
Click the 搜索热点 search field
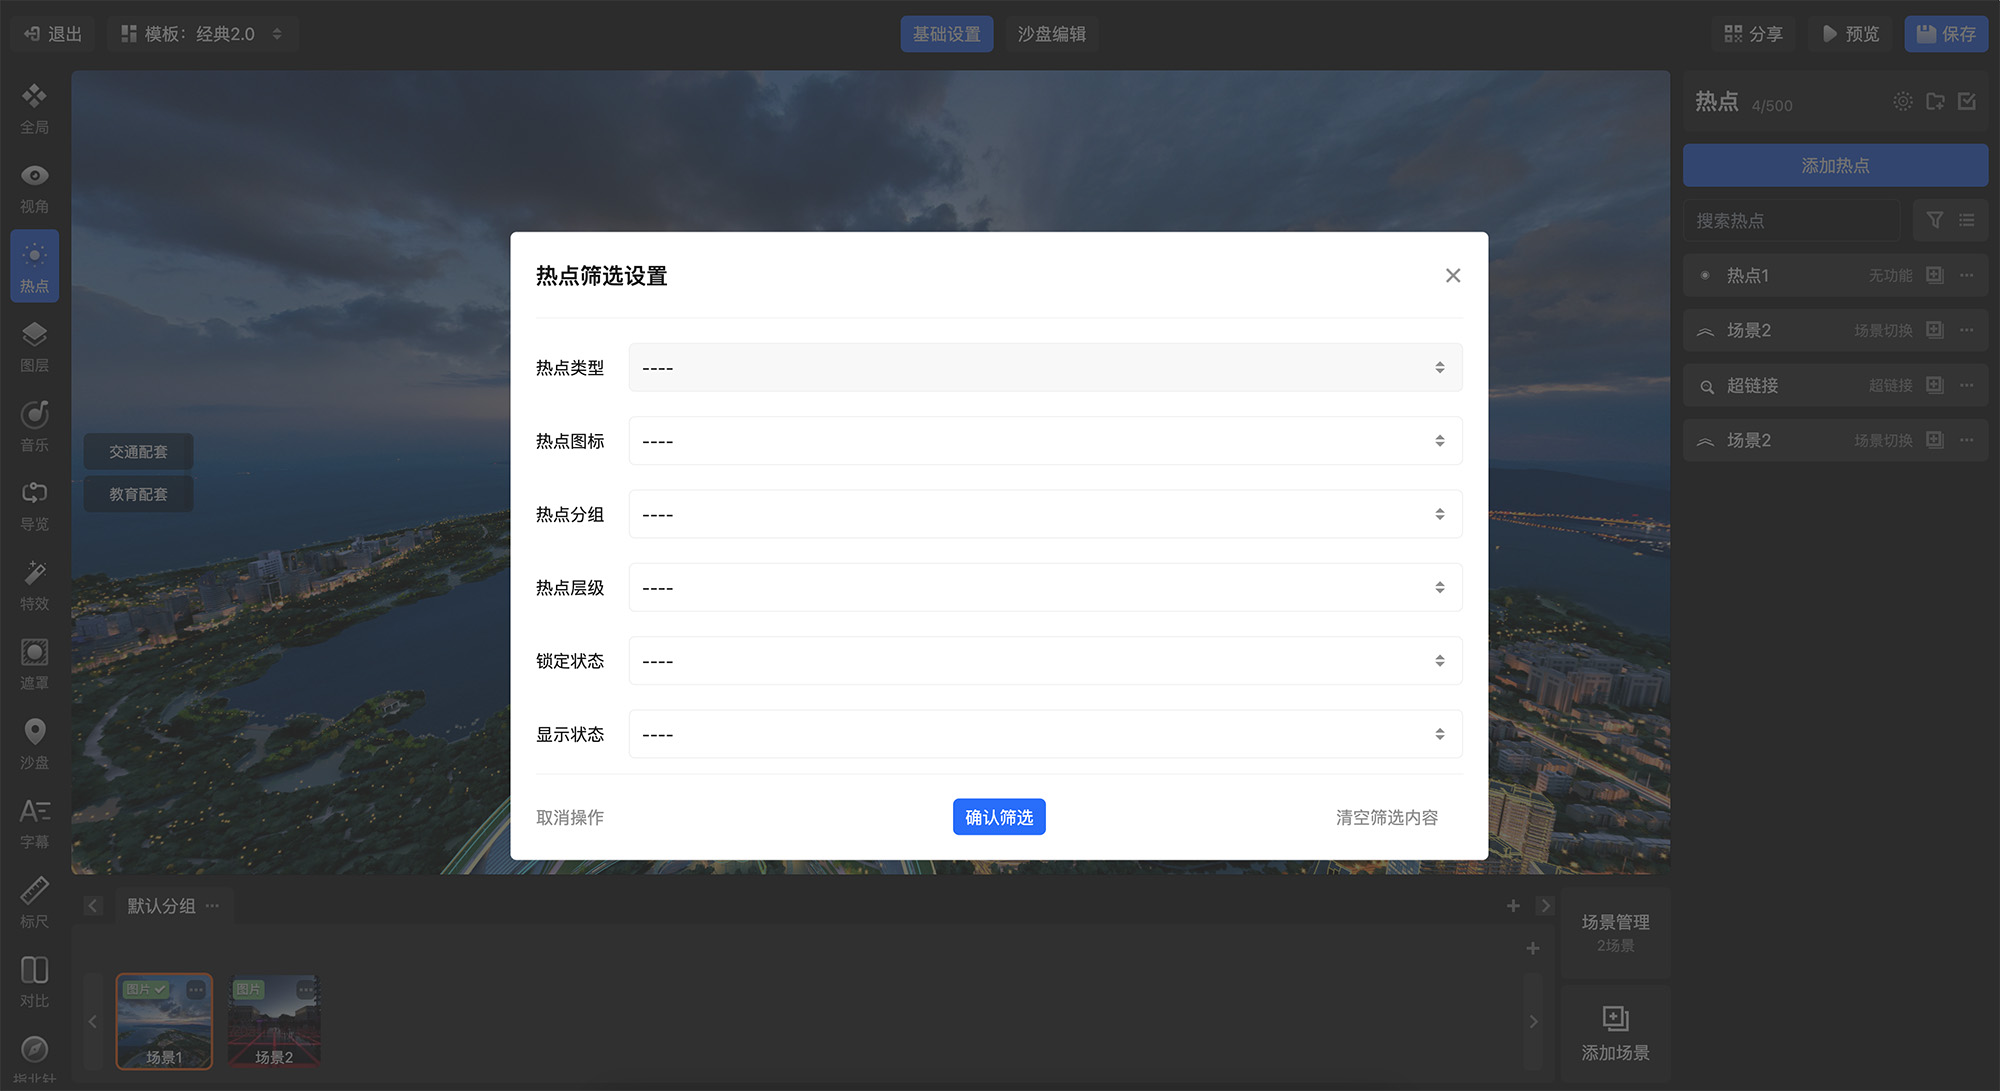pos(1790,220)
